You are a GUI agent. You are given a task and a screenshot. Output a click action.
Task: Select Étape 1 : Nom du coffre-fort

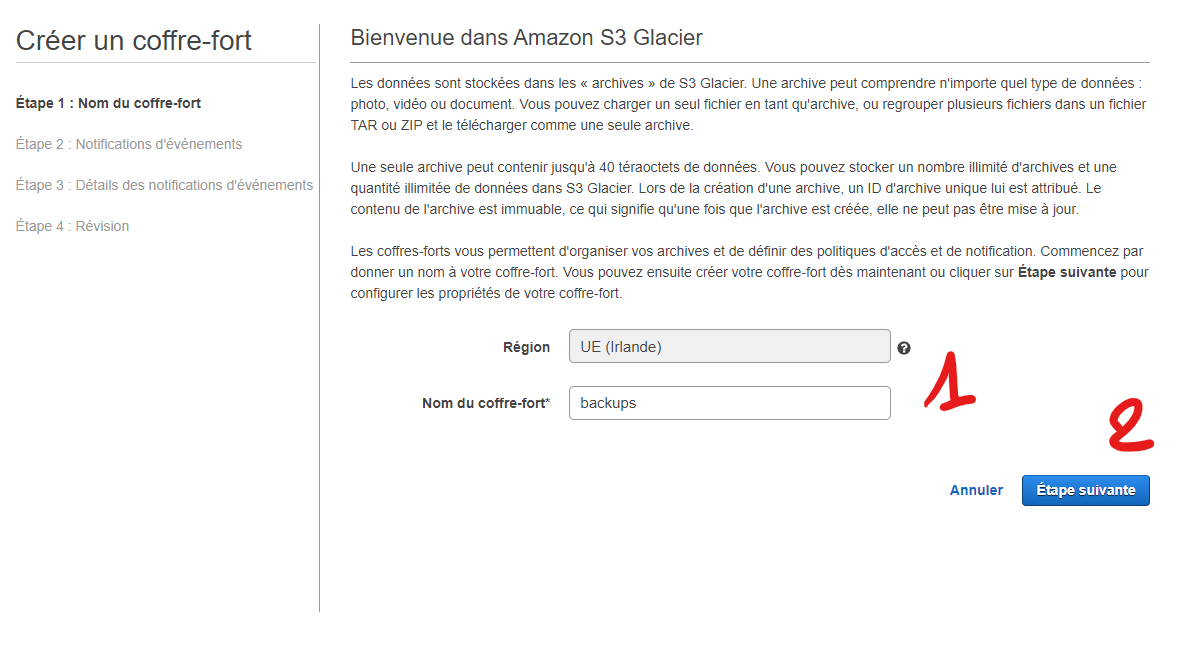coord(108,103)
